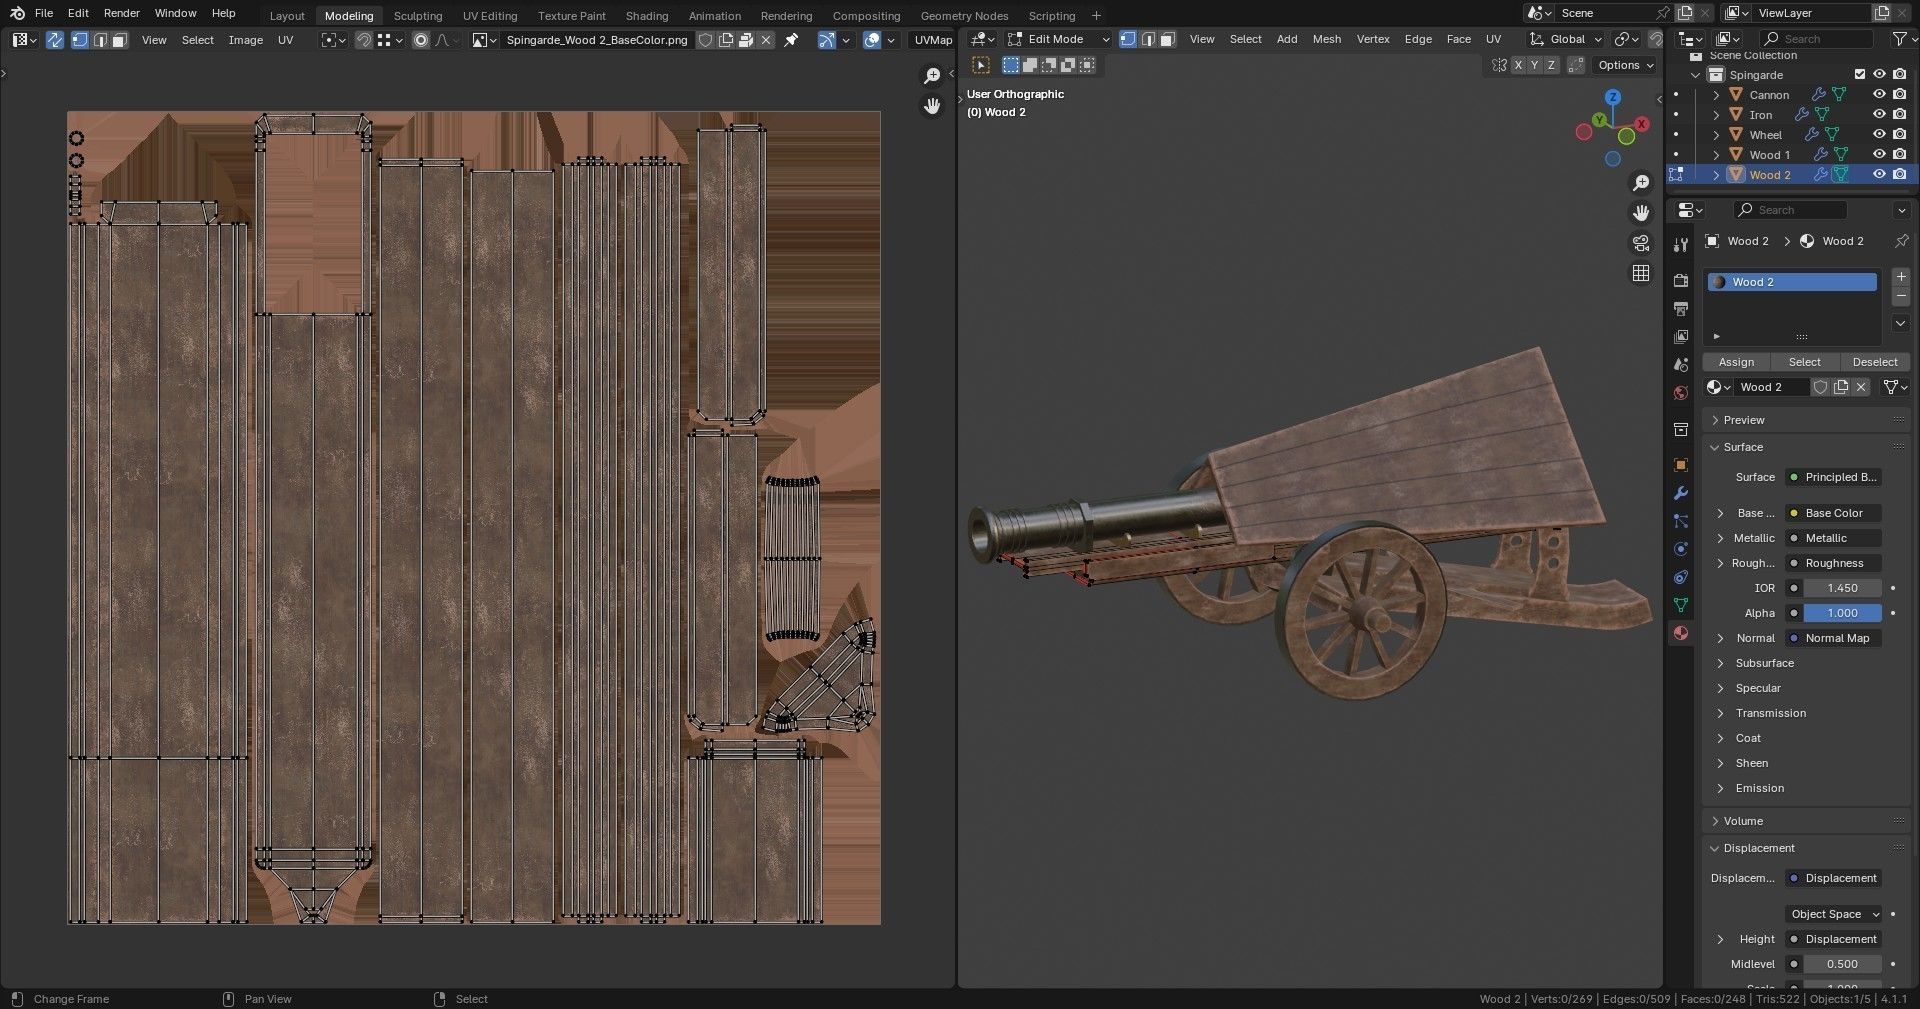Uncheck the Spingarde collection checkbox
Viewport: 1920px width, 1009px height.
[1859, 75]
